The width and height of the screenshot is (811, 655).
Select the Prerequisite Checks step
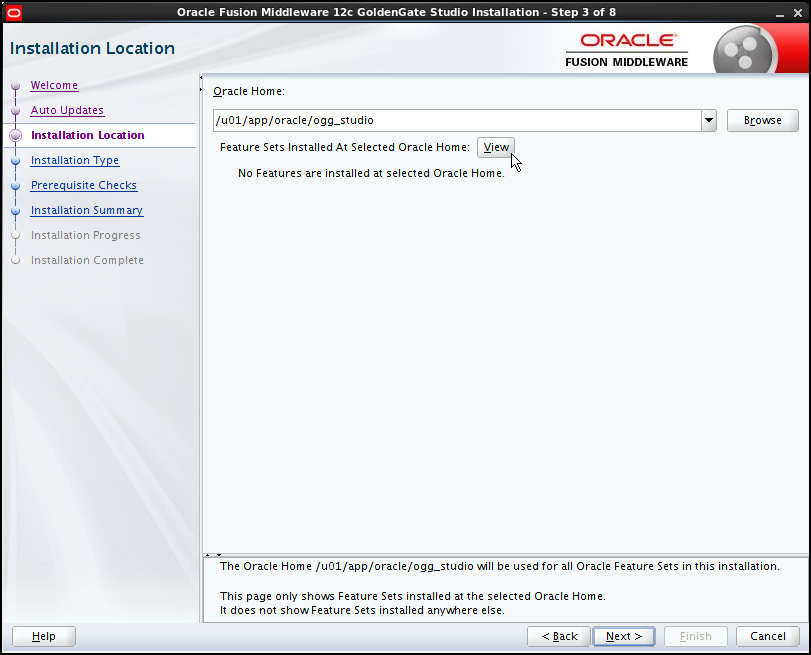[83, 185]
